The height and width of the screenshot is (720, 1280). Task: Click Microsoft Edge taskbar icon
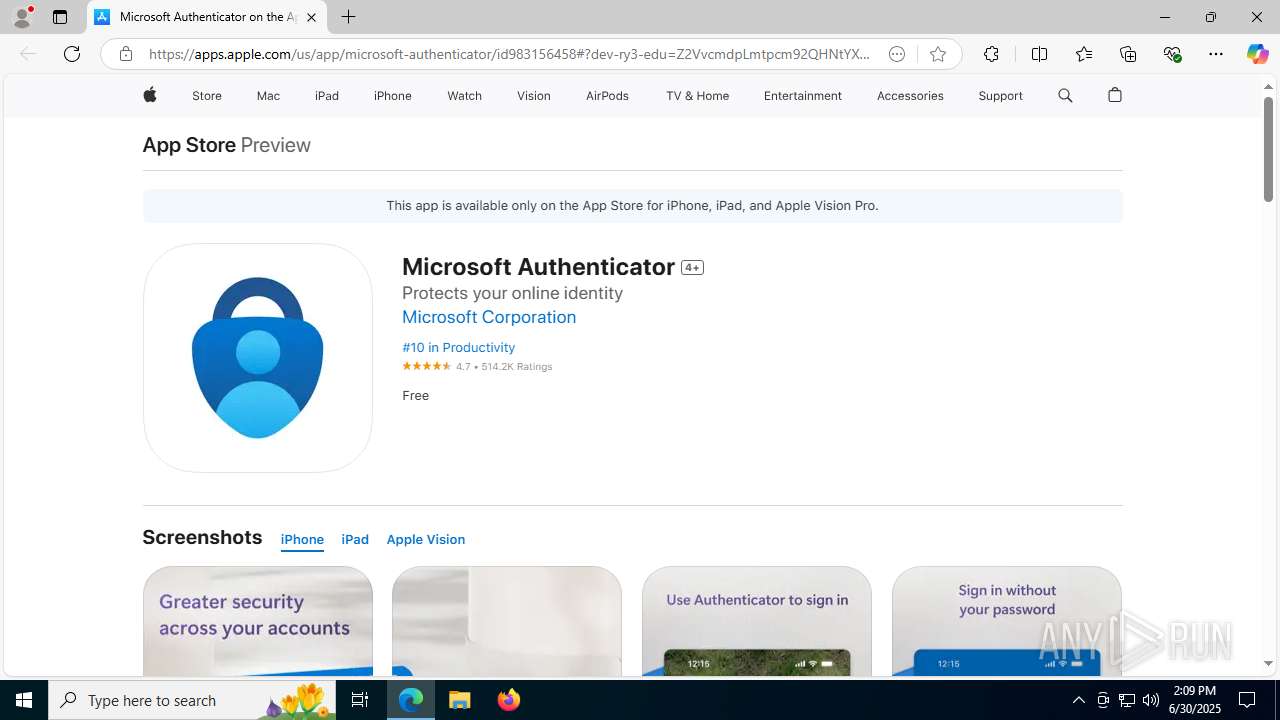(411, 700)
